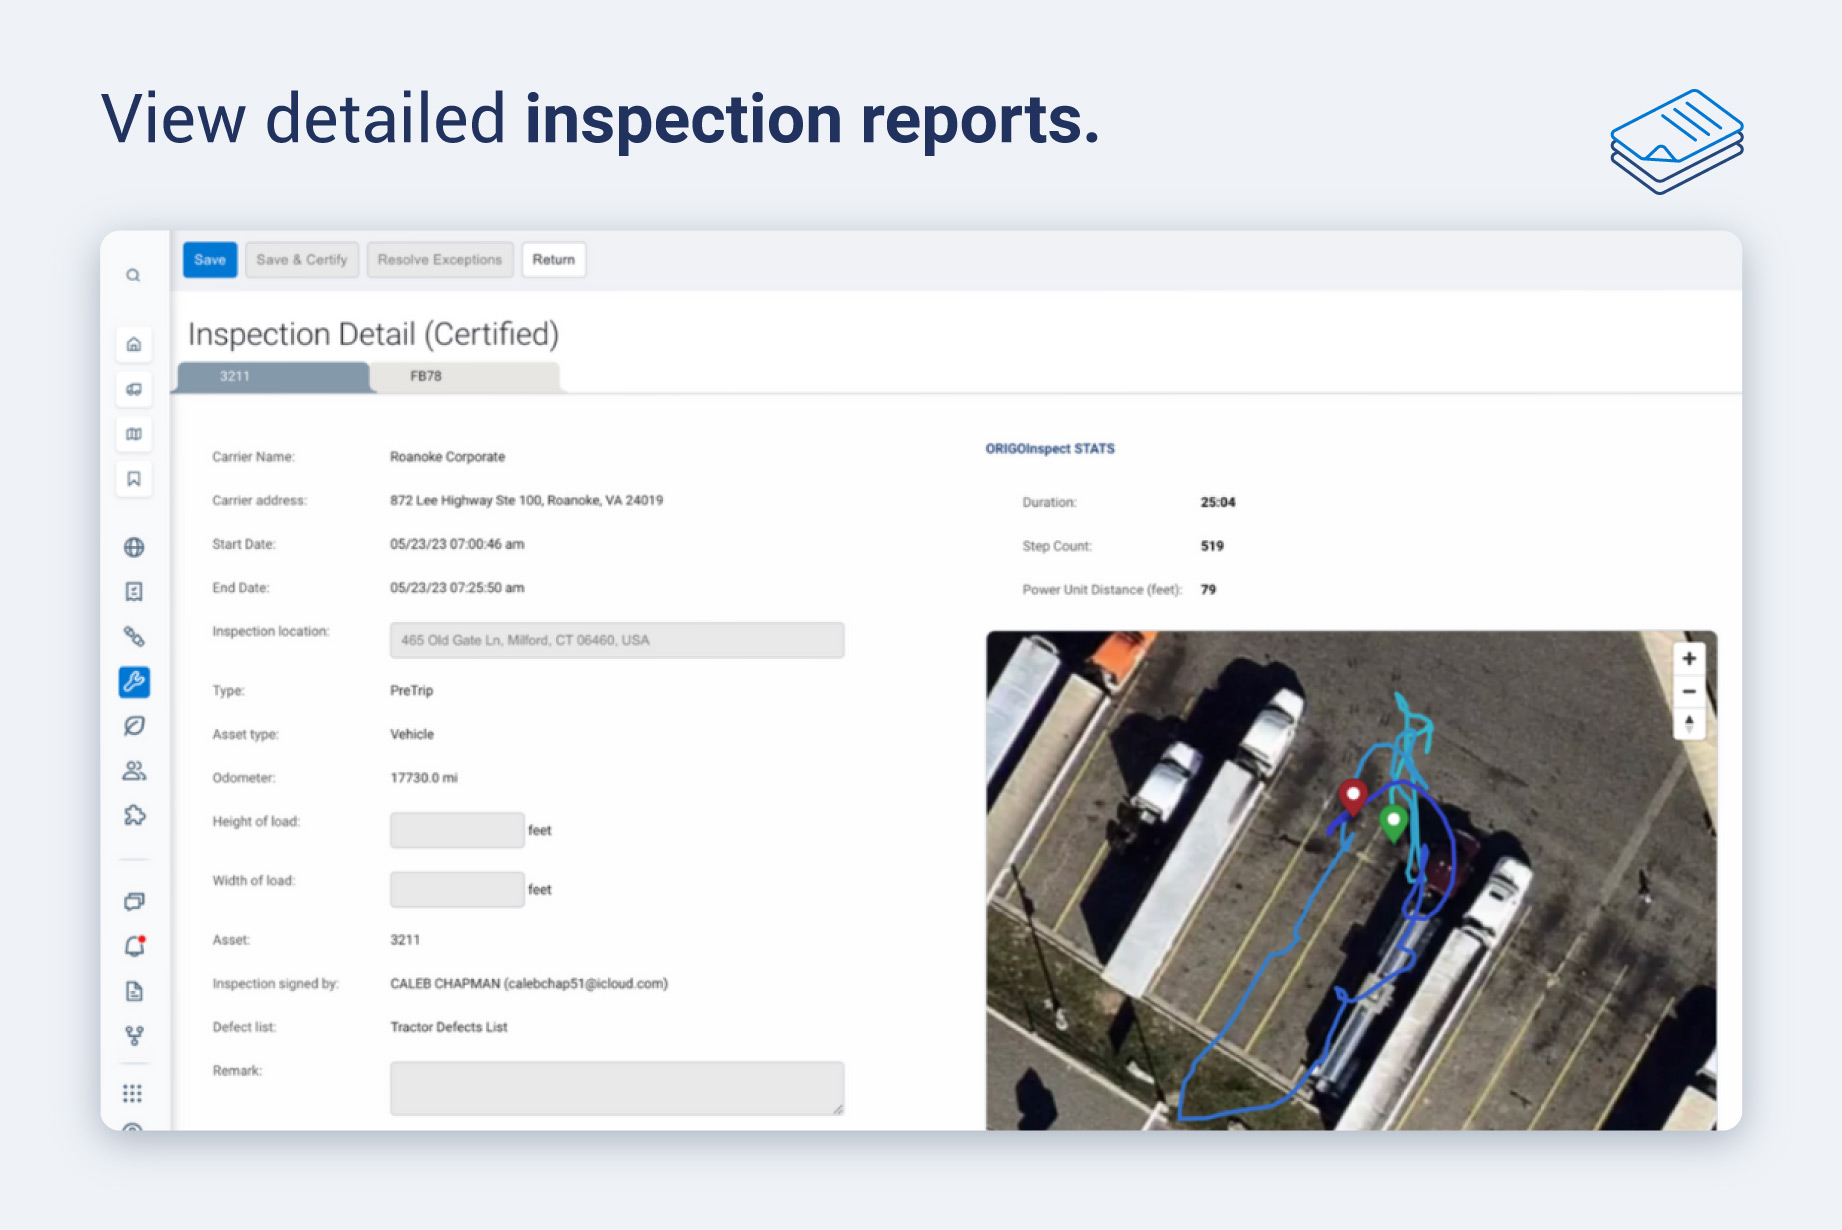Click the Roanoke Corporate carrier name

[x=448, y=457]
